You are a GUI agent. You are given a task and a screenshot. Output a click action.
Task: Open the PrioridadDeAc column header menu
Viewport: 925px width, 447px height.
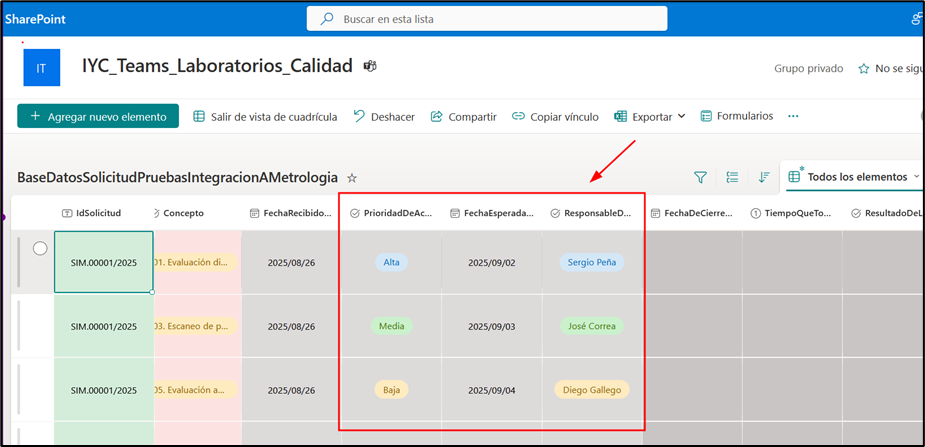point(391,213)
